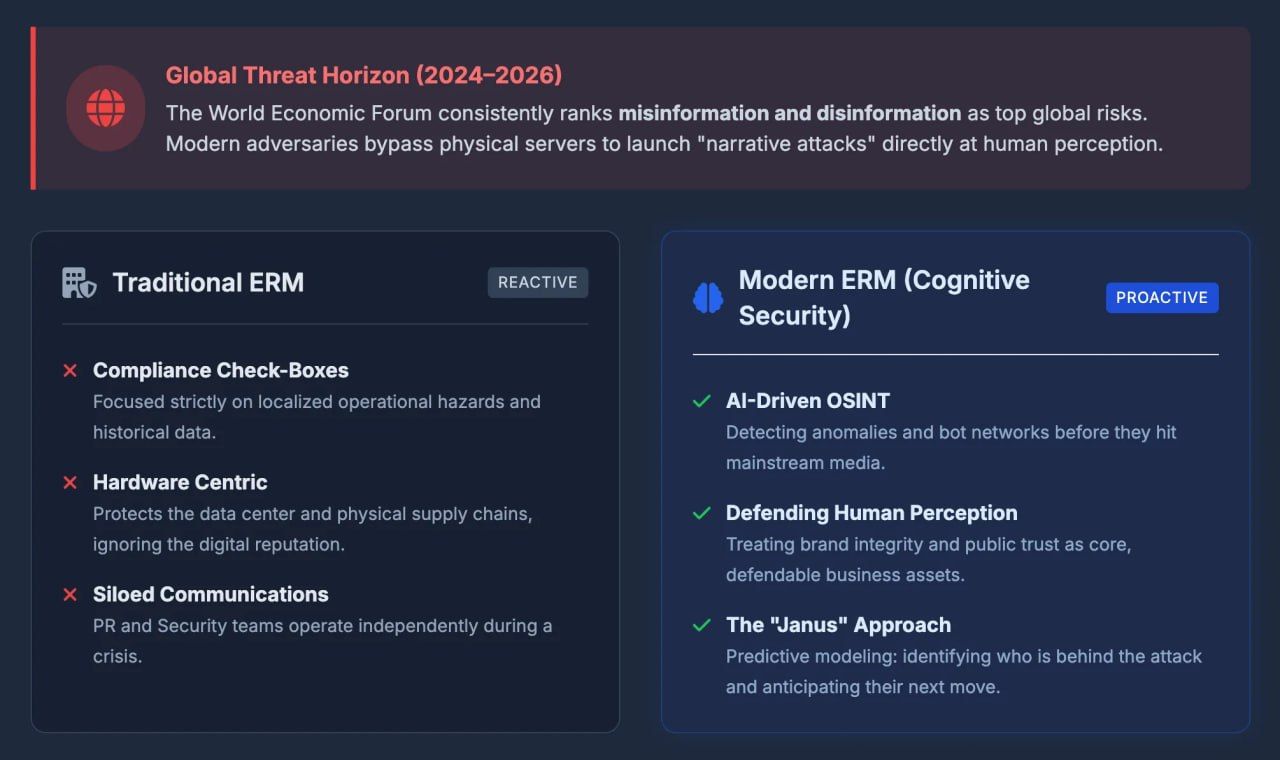
Task: Switch to the Modern ERM panel heading
Action: 884,297
